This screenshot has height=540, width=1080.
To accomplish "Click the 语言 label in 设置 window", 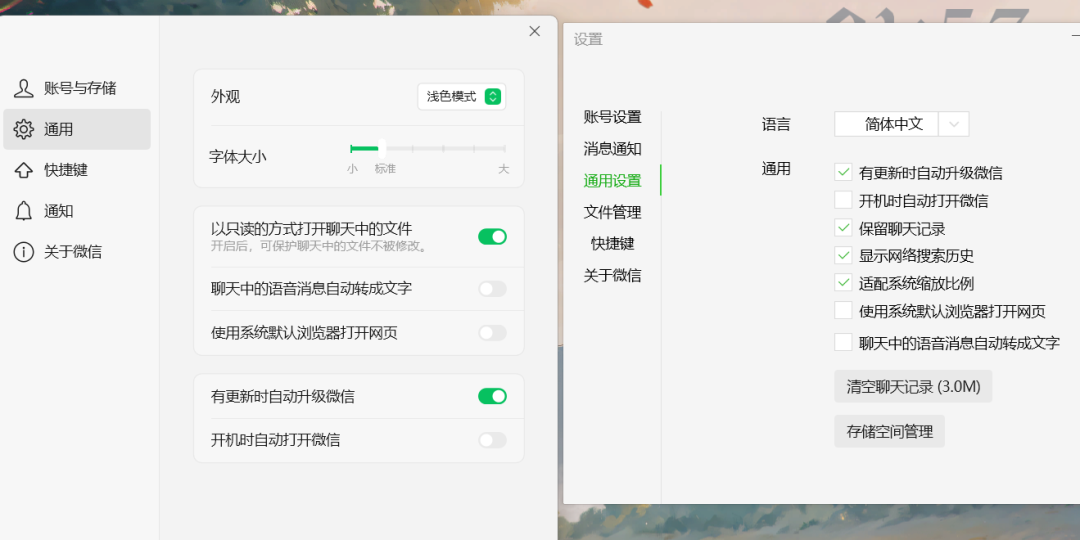I will 776,125.
